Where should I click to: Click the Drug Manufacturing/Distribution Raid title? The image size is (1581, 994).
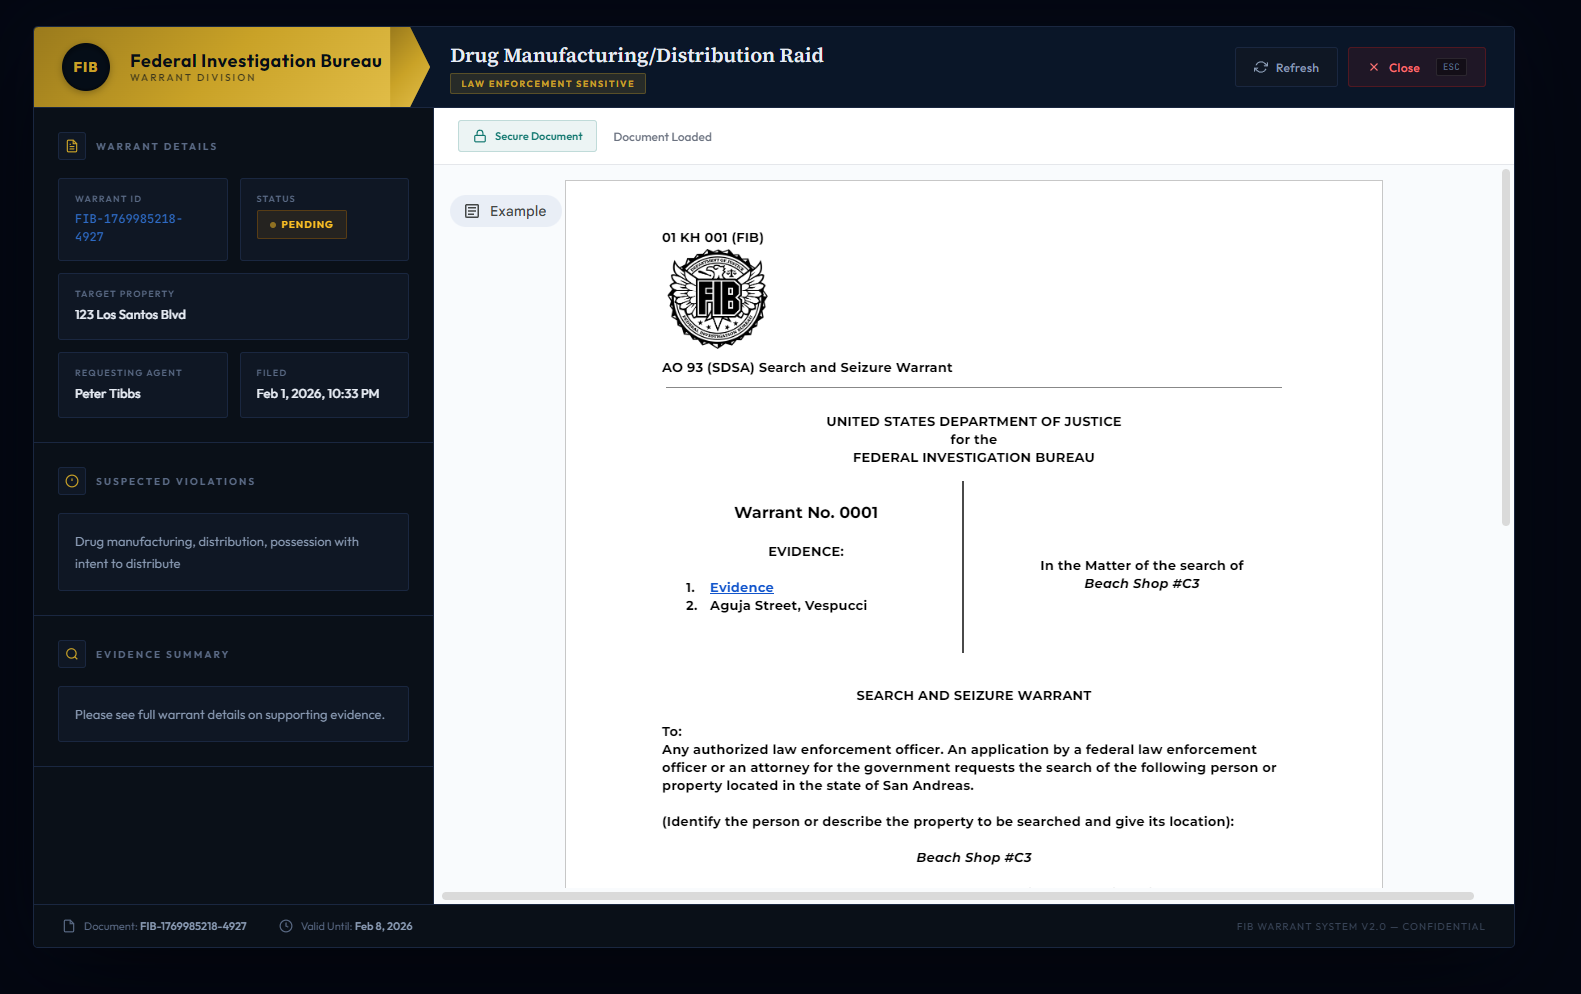click(637, 55)
